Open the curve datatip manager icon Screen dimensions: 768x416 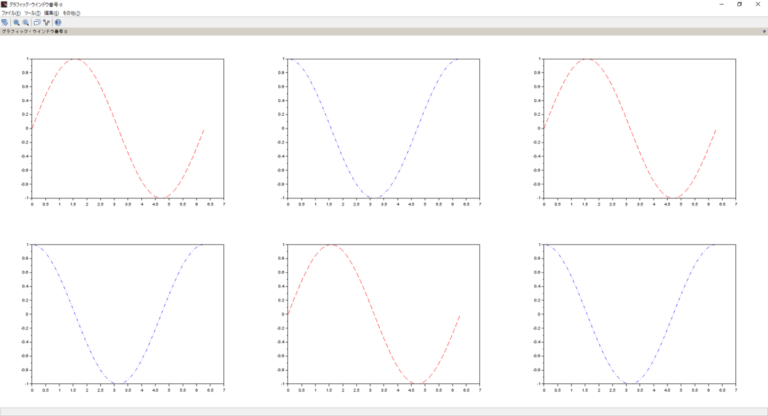point(47,23)
